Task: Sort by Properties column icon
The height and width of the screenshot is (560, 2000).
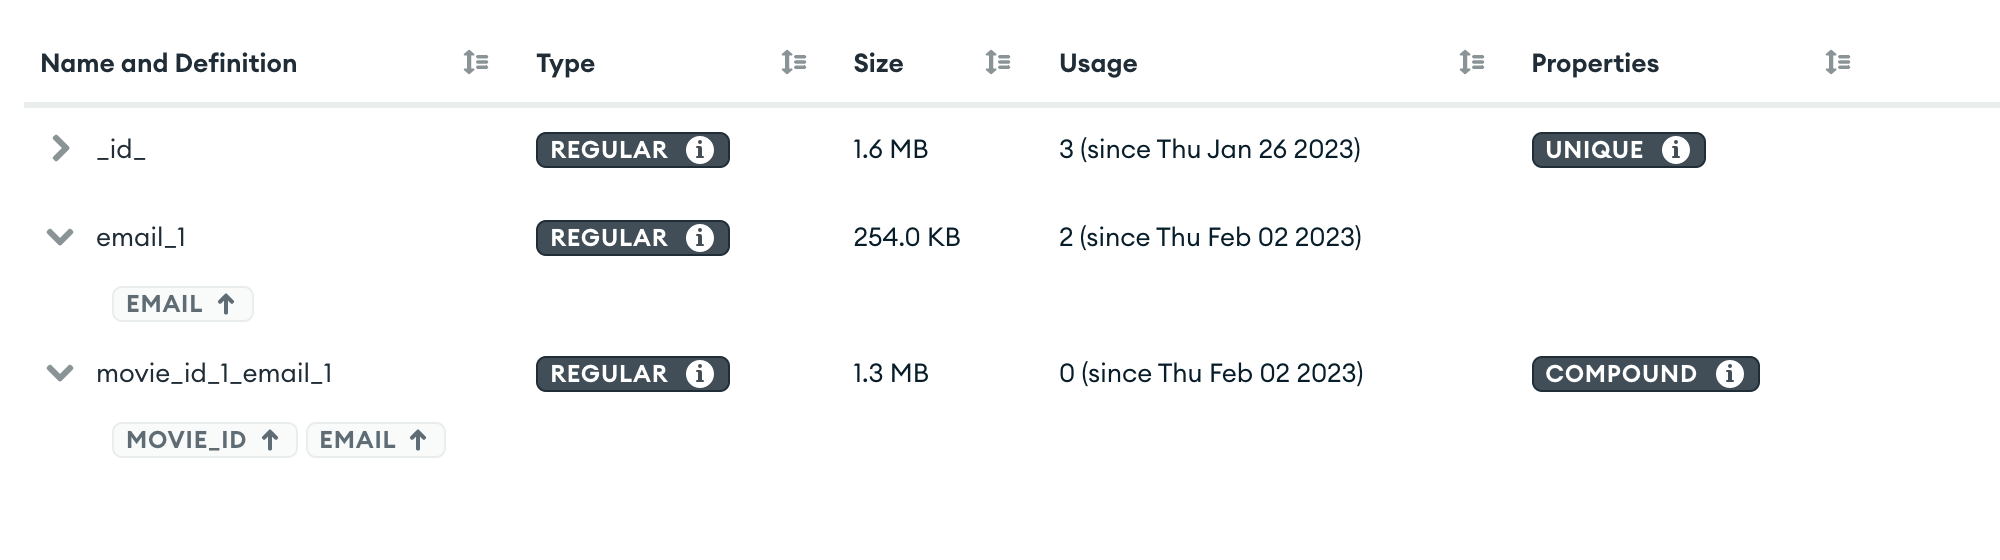Action: (x=1837, y=63)
